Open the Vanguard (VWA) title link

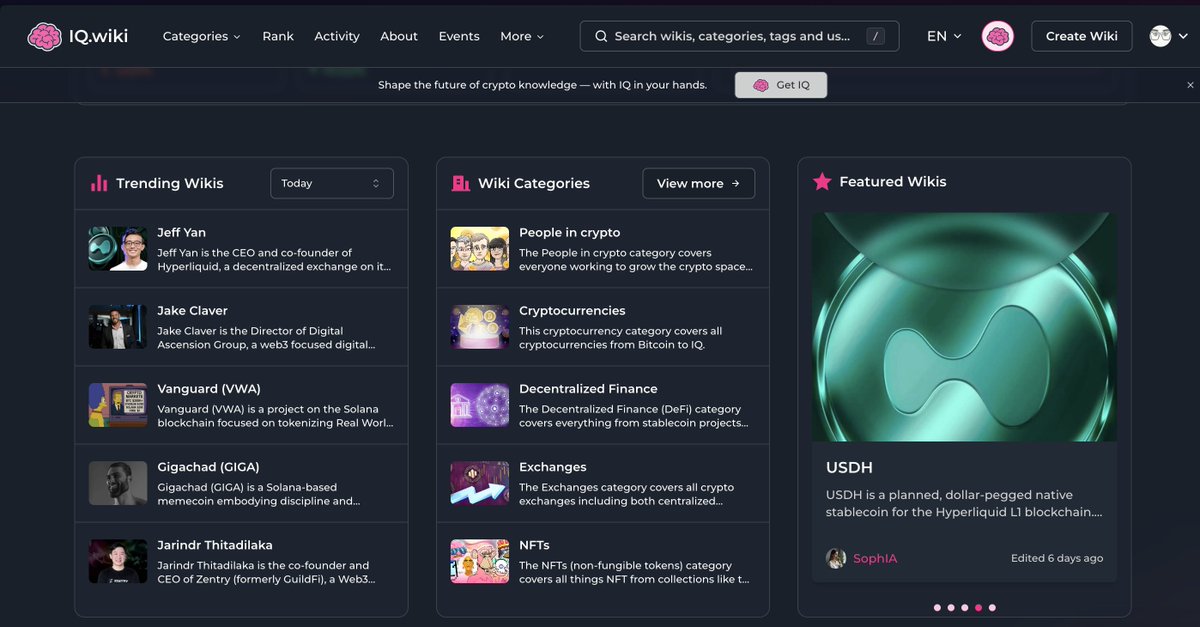[209, 388]
